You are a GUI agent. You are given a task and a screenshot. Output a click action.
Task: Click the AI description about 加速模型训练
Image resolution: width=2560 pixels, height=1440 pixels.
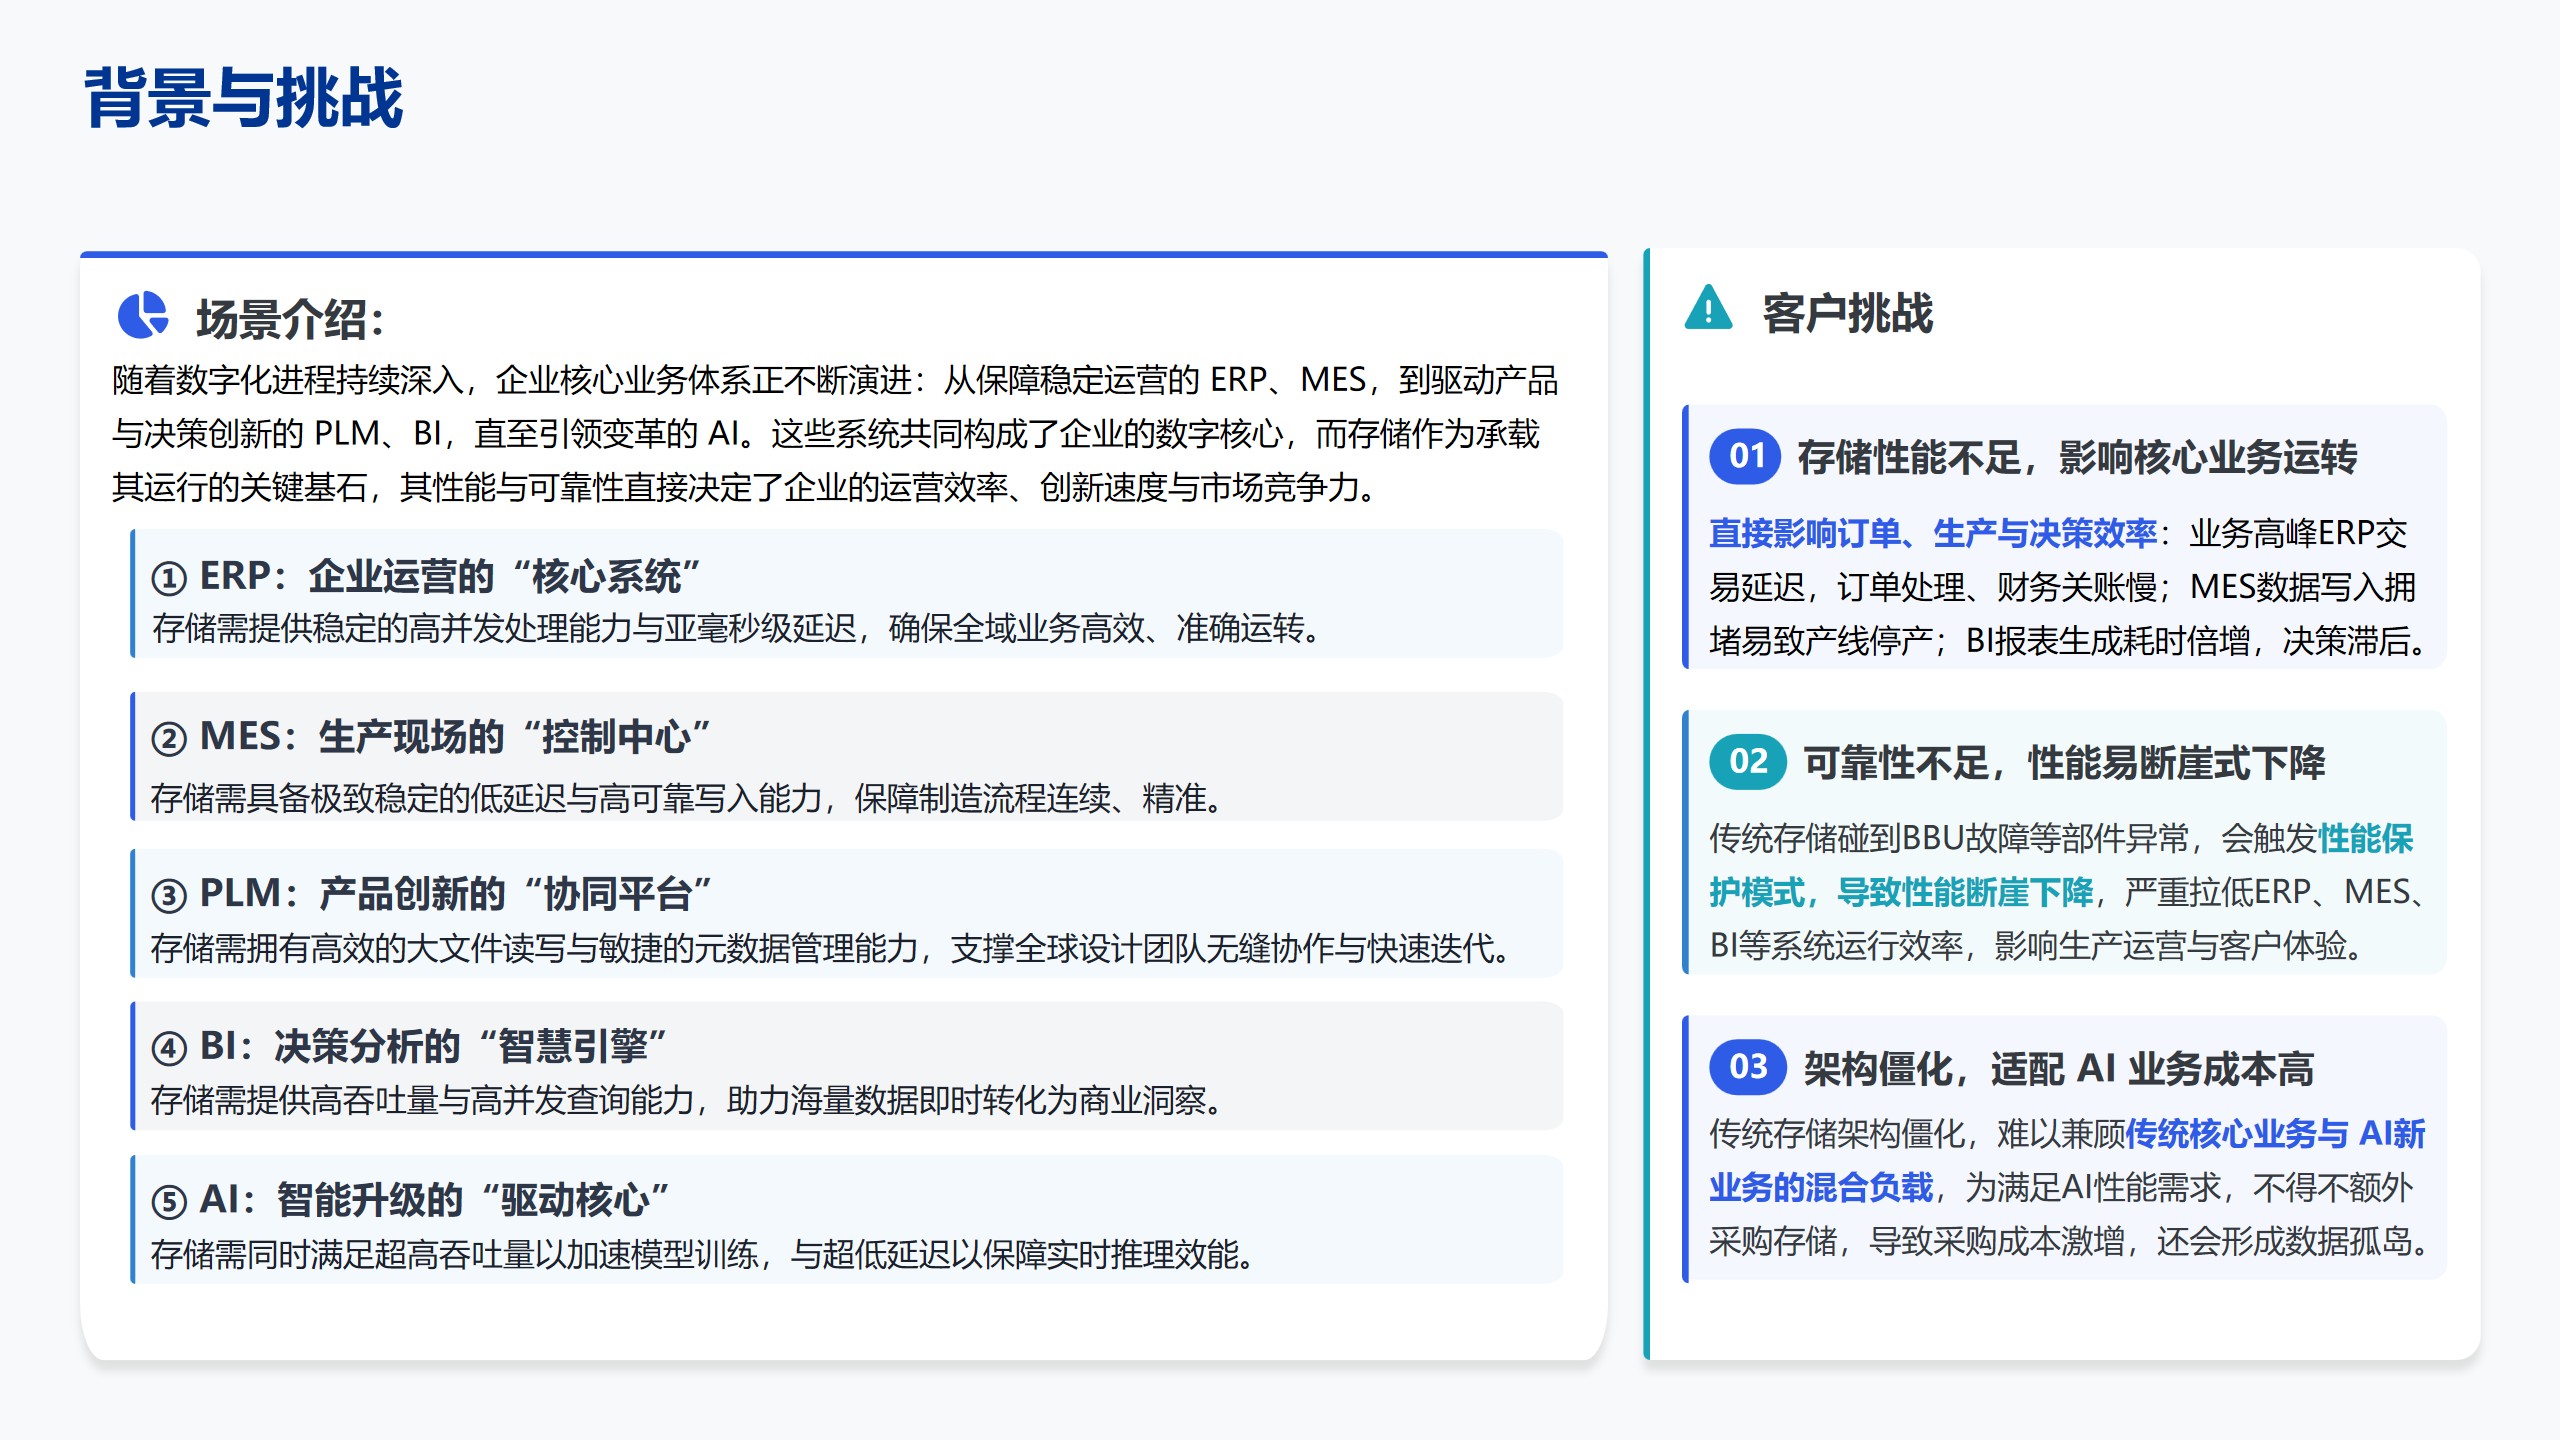pos(705,1254)
